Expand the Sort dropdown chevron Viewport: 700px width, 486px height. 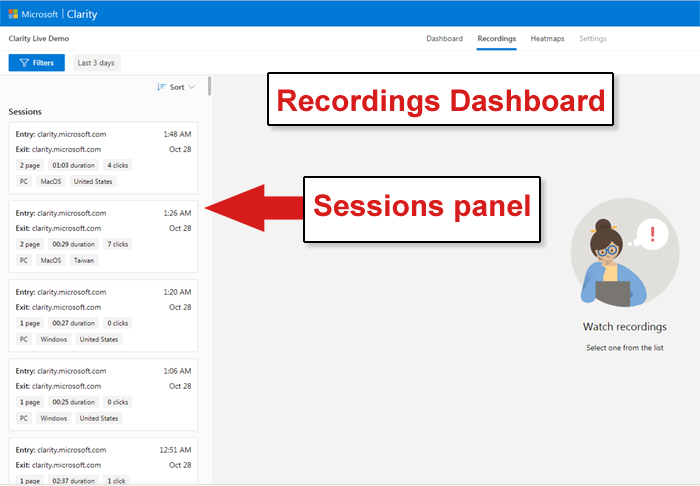[192, 87]
